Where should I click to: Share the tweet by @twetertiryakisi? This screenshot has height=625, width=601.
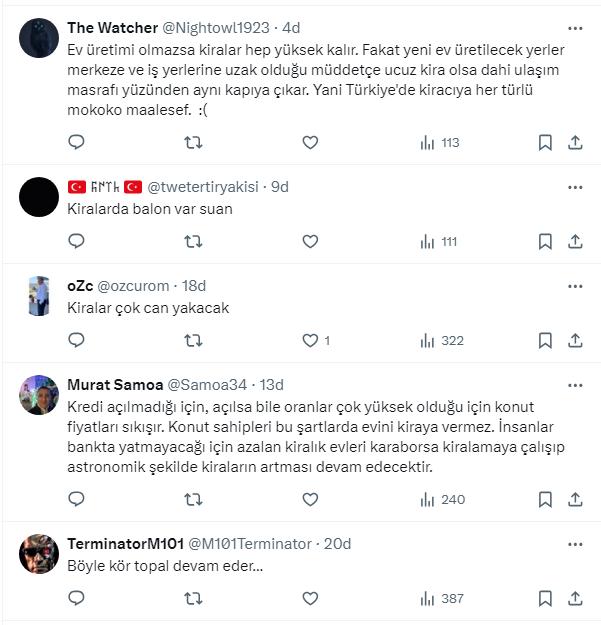(x=575, y=241)
